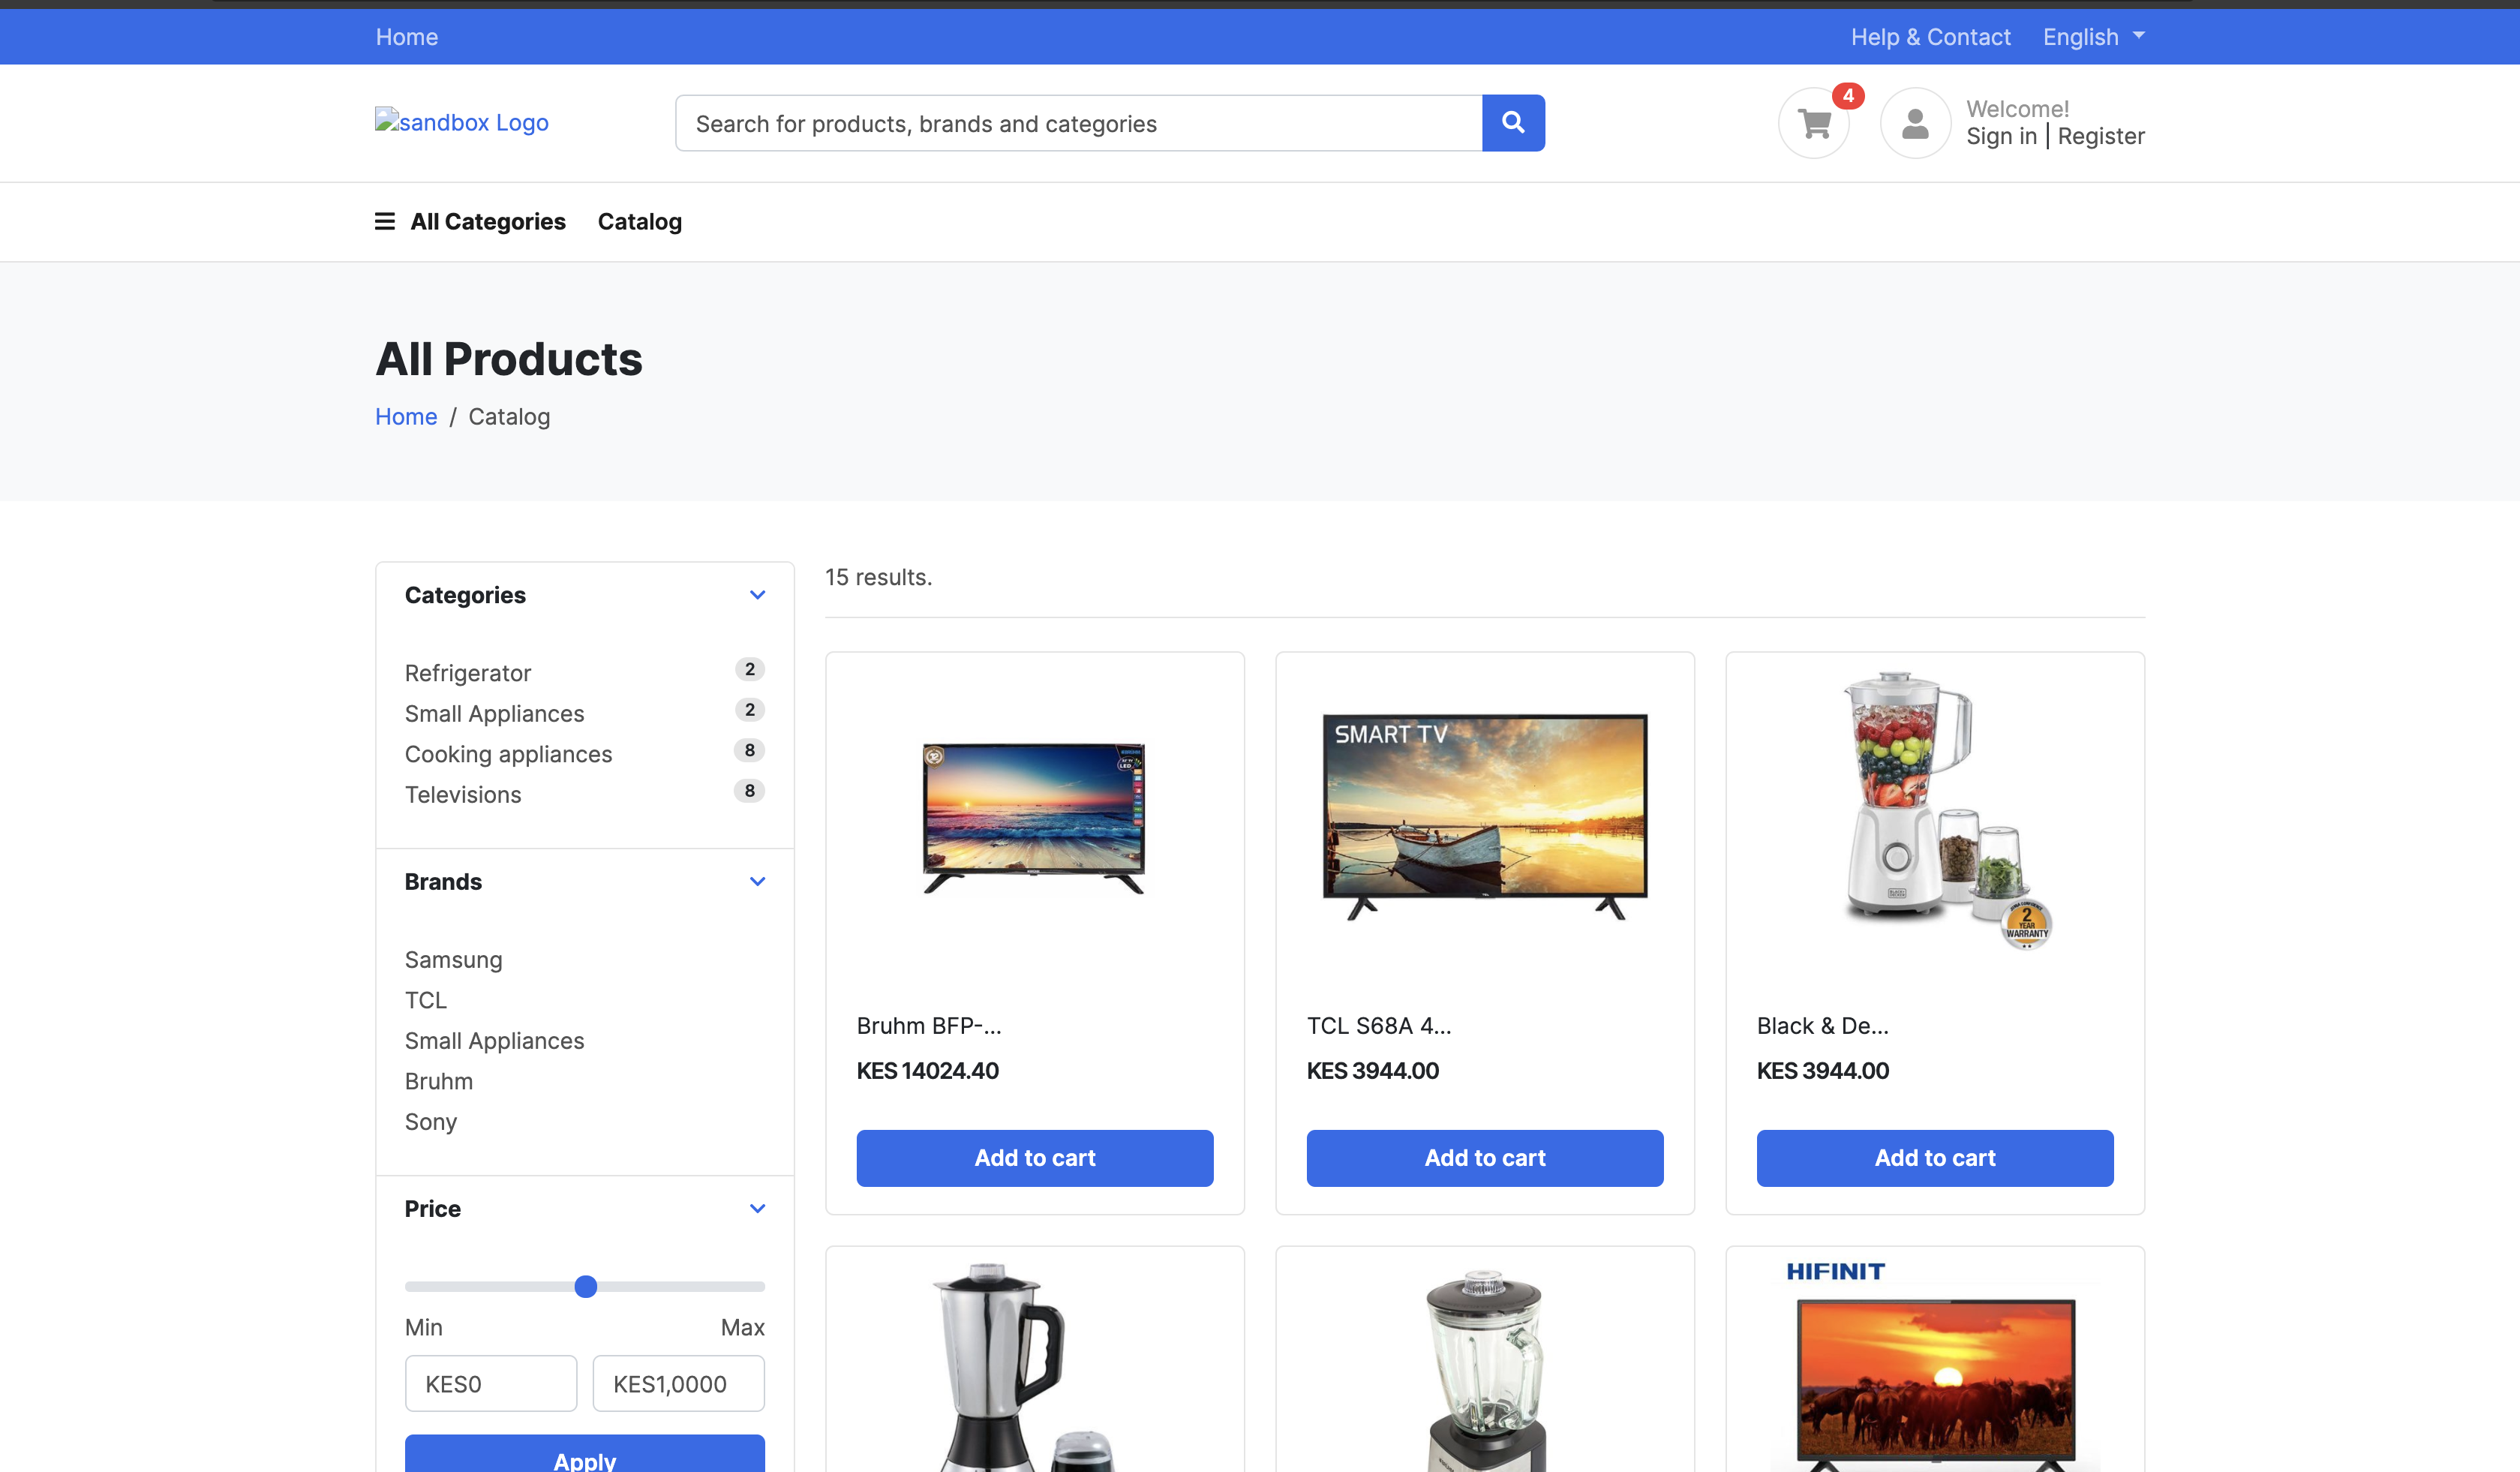Viewport: 2520px width, 1472px height.
Task: Filter by Bruhm brand
Action: point(439,1081)
